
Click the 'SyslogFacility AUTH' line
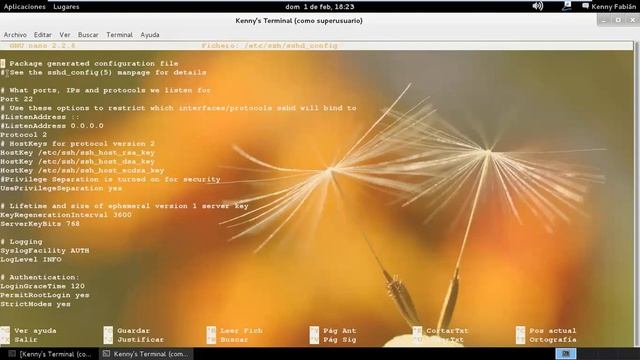pyautogui.click(x=45, y=251)
